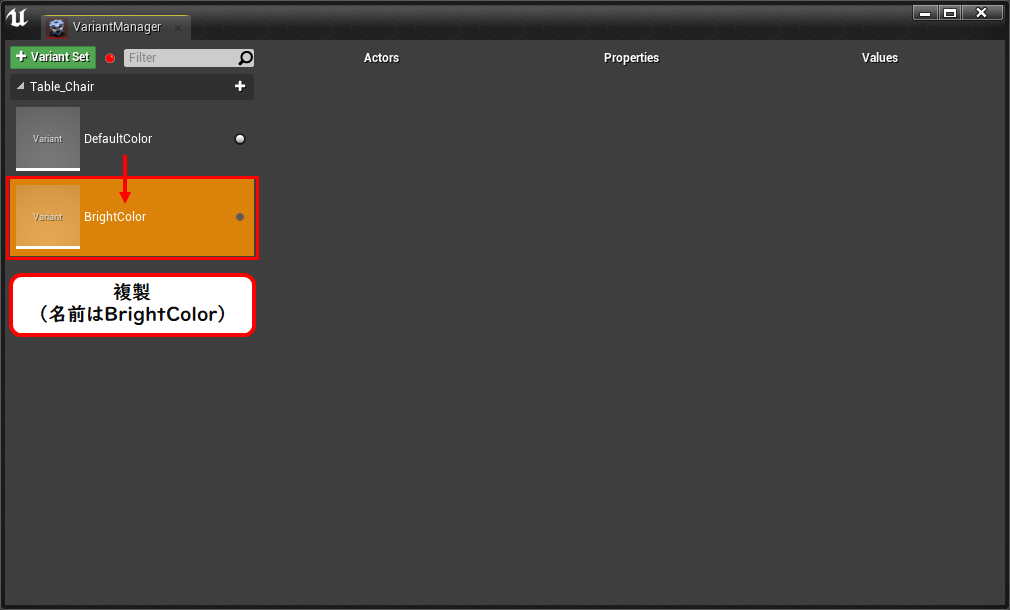
Task: Select the Table_Chair variant set row
Action: point(132,86)
